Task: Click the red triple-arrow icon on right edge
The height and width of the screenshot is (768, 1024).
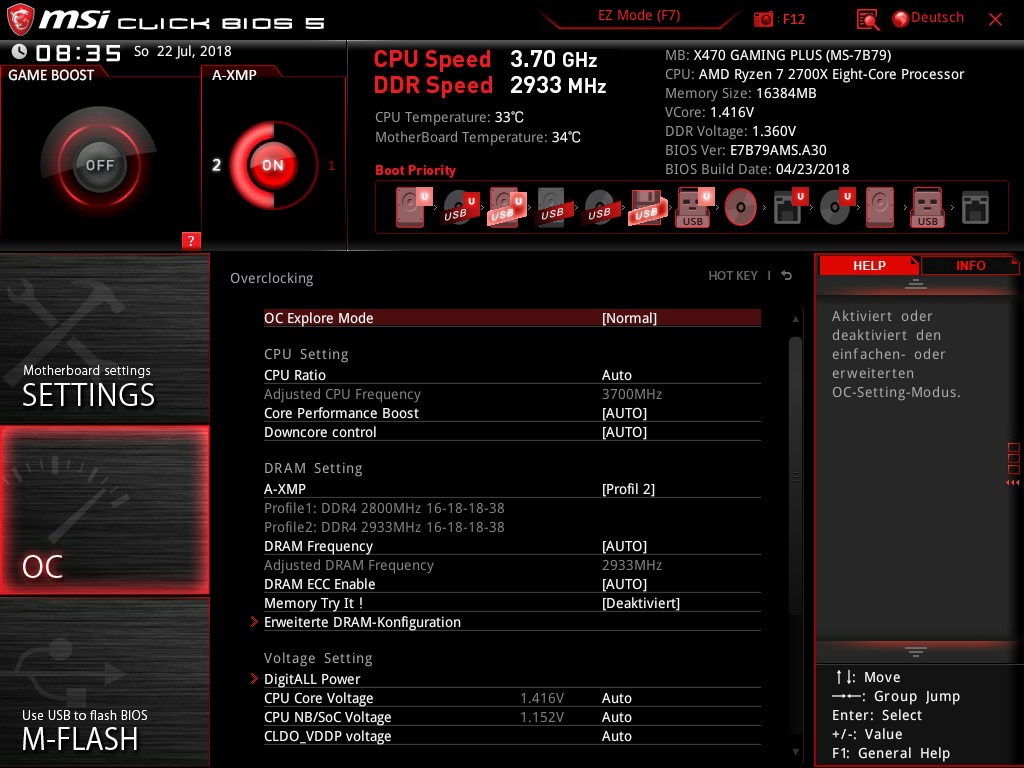Action: point(1012,483)
